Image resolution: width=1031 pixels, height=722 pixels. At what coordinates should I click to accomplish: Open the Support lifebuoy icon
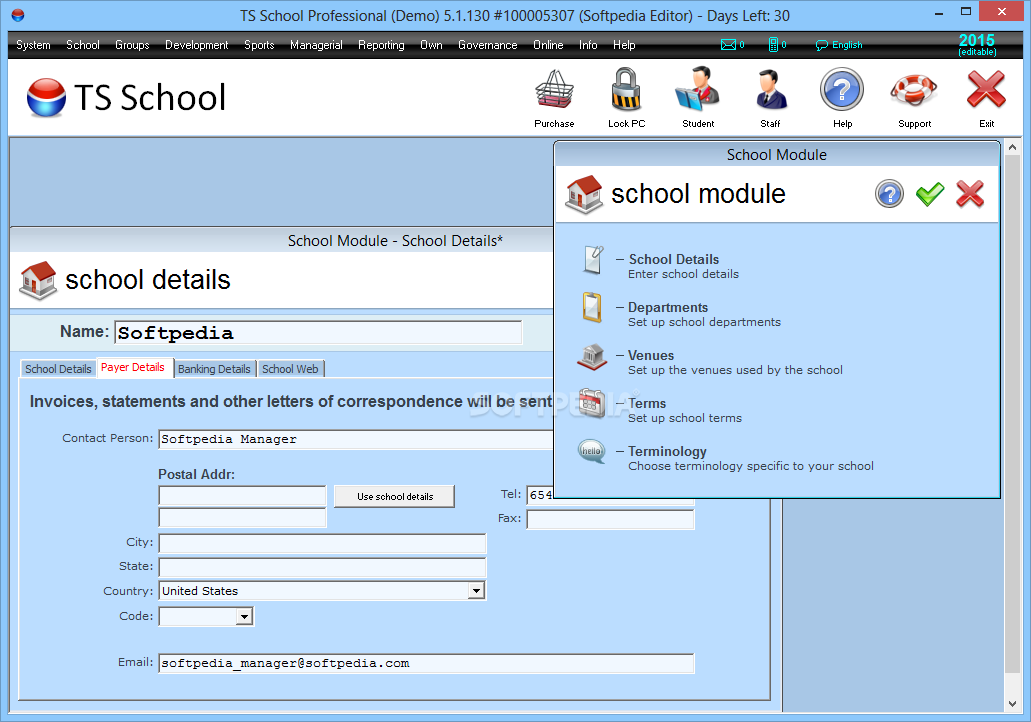[914, 90]
